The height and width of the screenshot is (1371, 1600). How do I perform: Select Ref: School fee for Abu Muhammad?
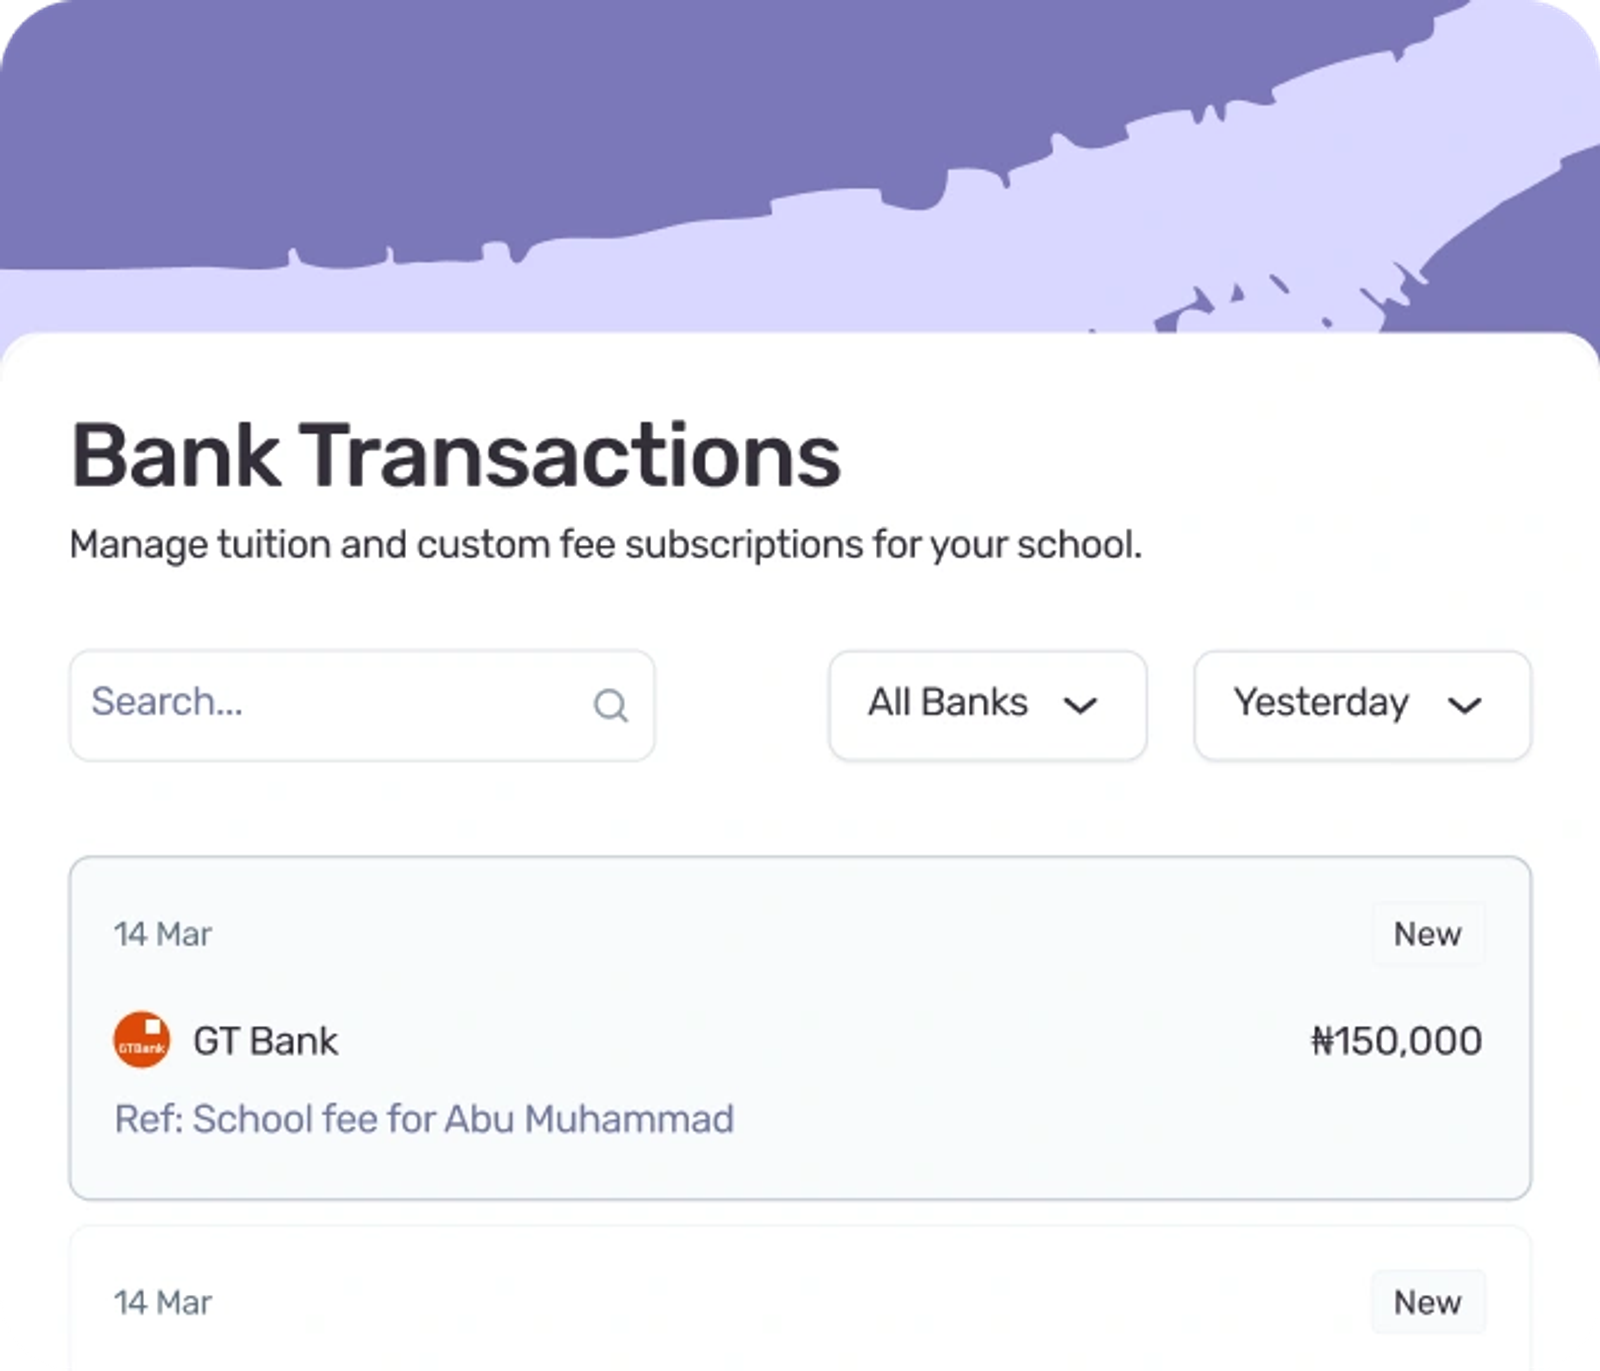click(x=424, y=1119)
